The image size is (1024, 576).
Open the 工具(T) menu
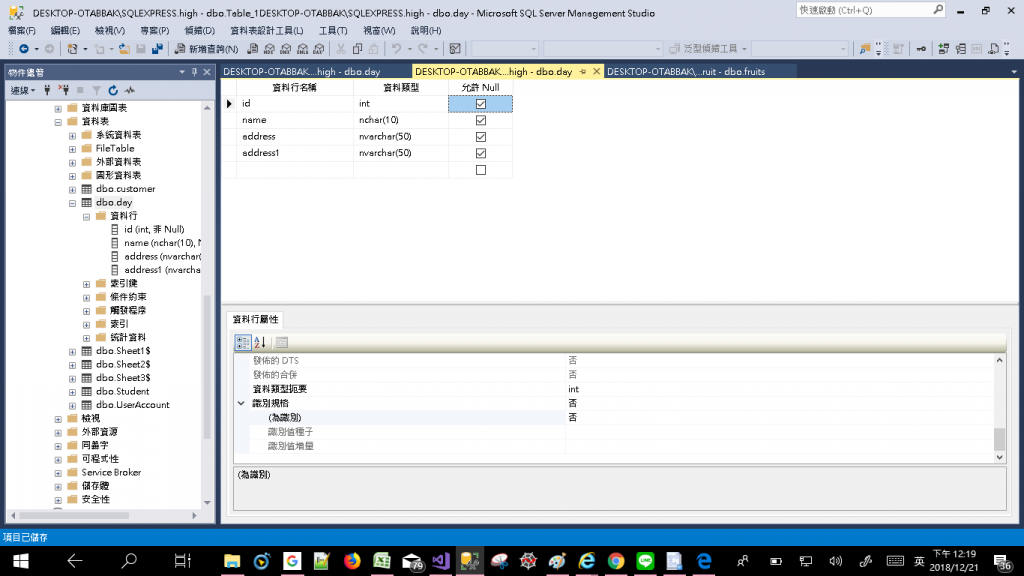point(333,31)
